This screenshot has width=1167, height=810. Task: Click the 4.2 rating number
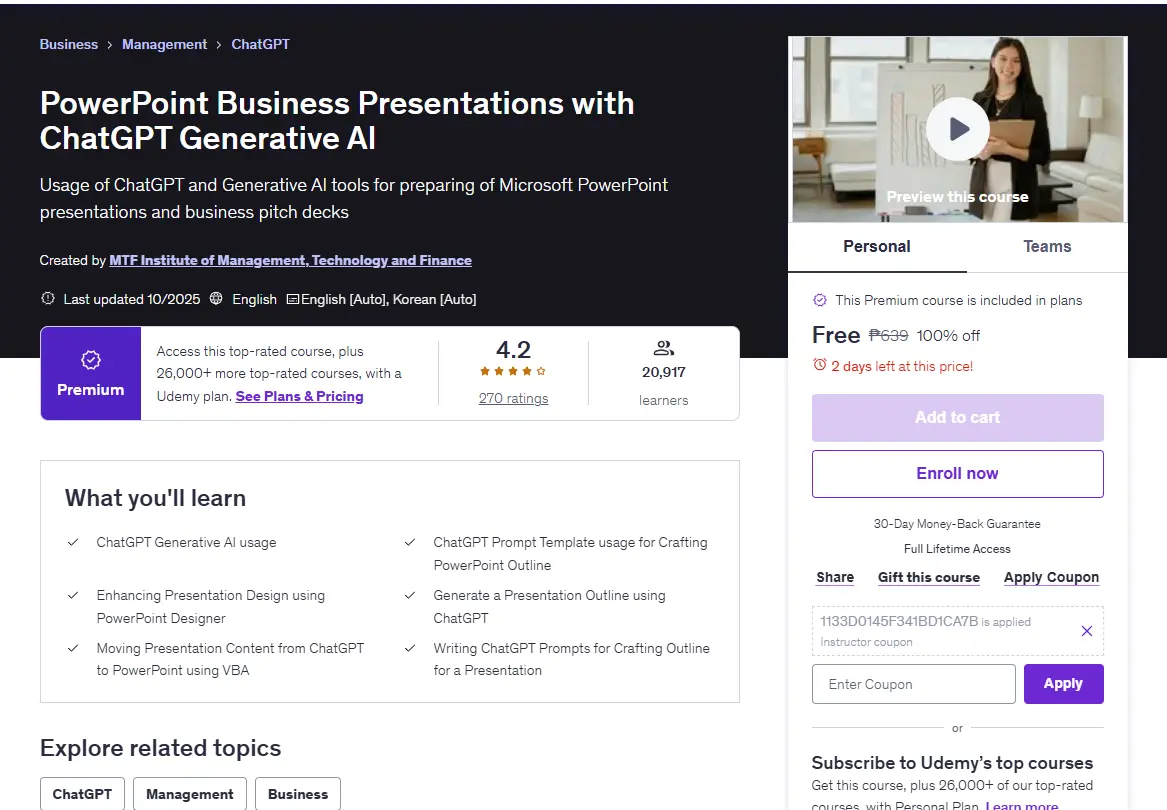514,350
